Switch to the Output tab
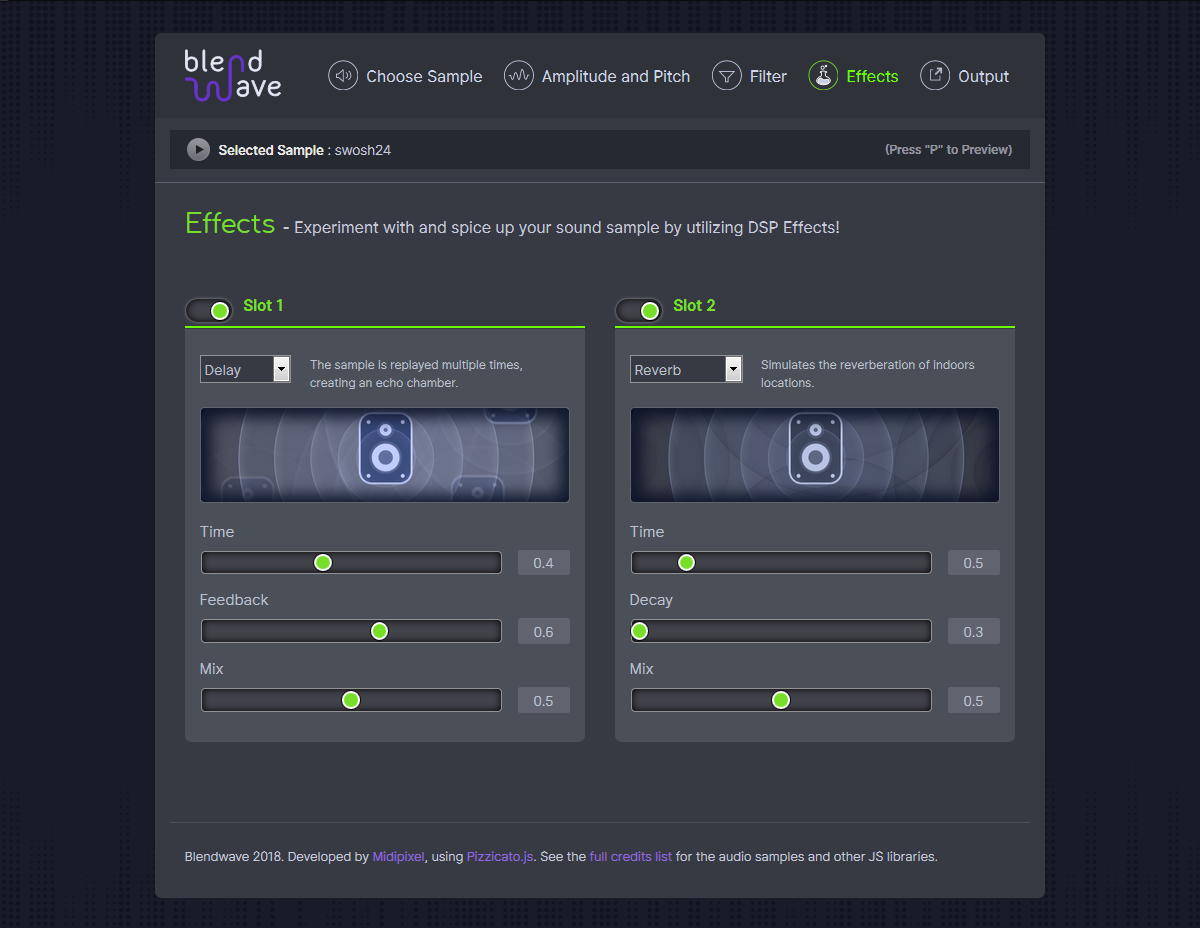 [x=983, y=76]
